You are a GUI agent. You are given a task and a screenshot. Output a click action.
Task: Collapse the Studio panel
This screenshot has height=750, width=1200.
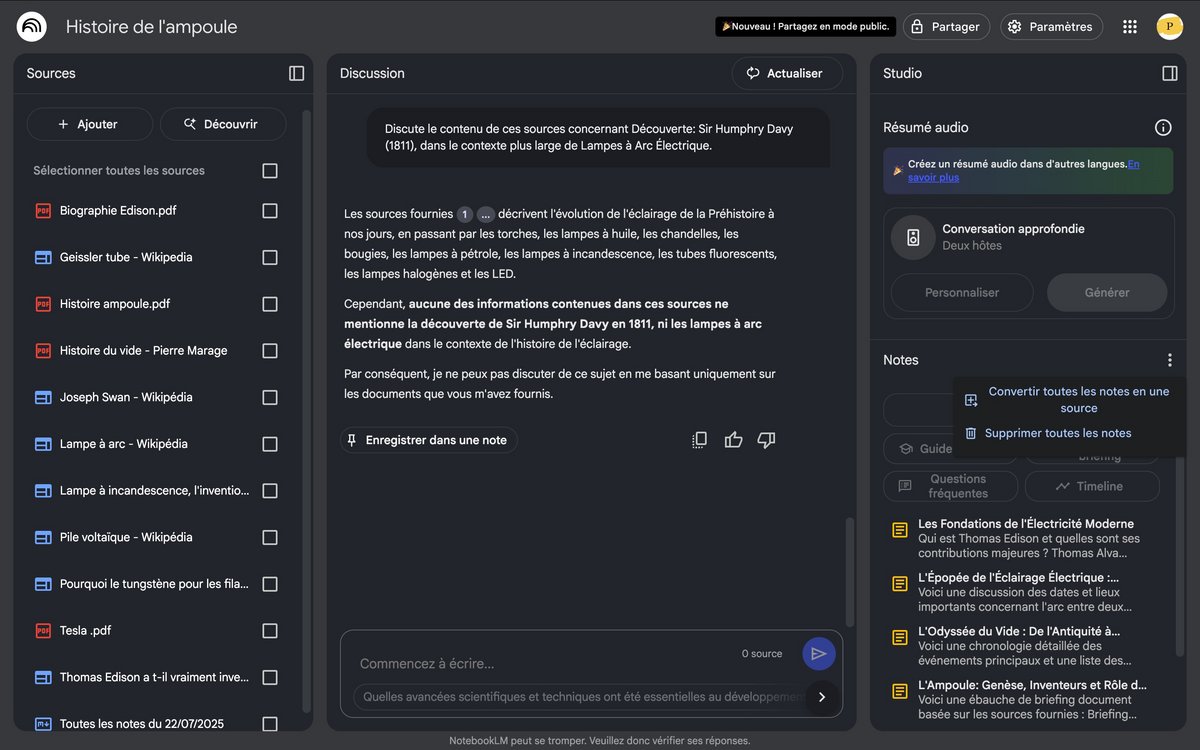(x=1170, y=73)
